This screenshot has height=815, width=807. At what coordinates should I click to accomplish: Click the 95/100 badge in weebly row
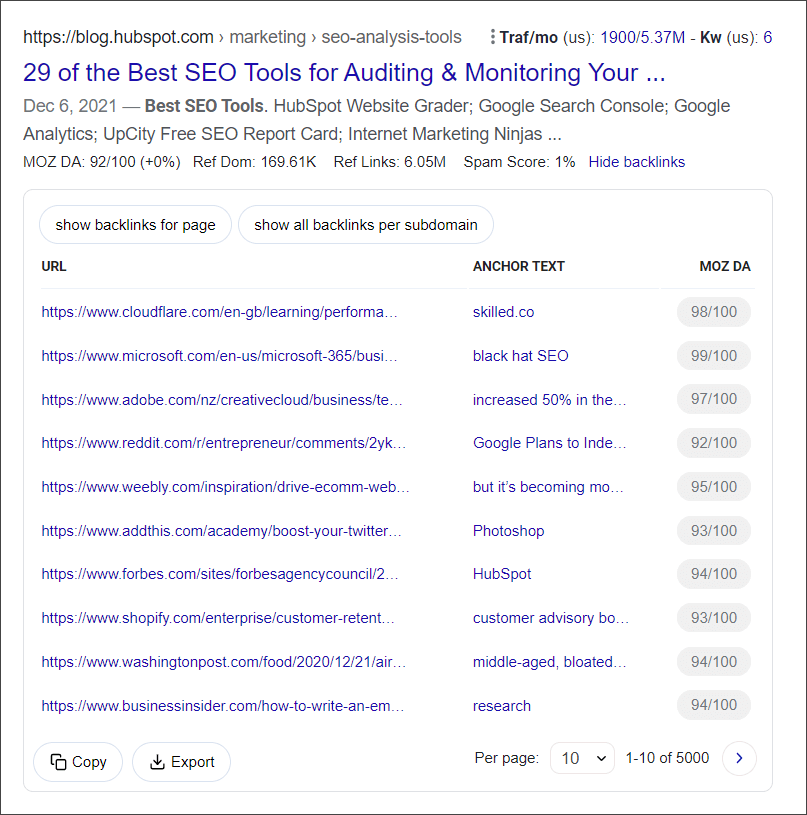click(x=714, y=487)
